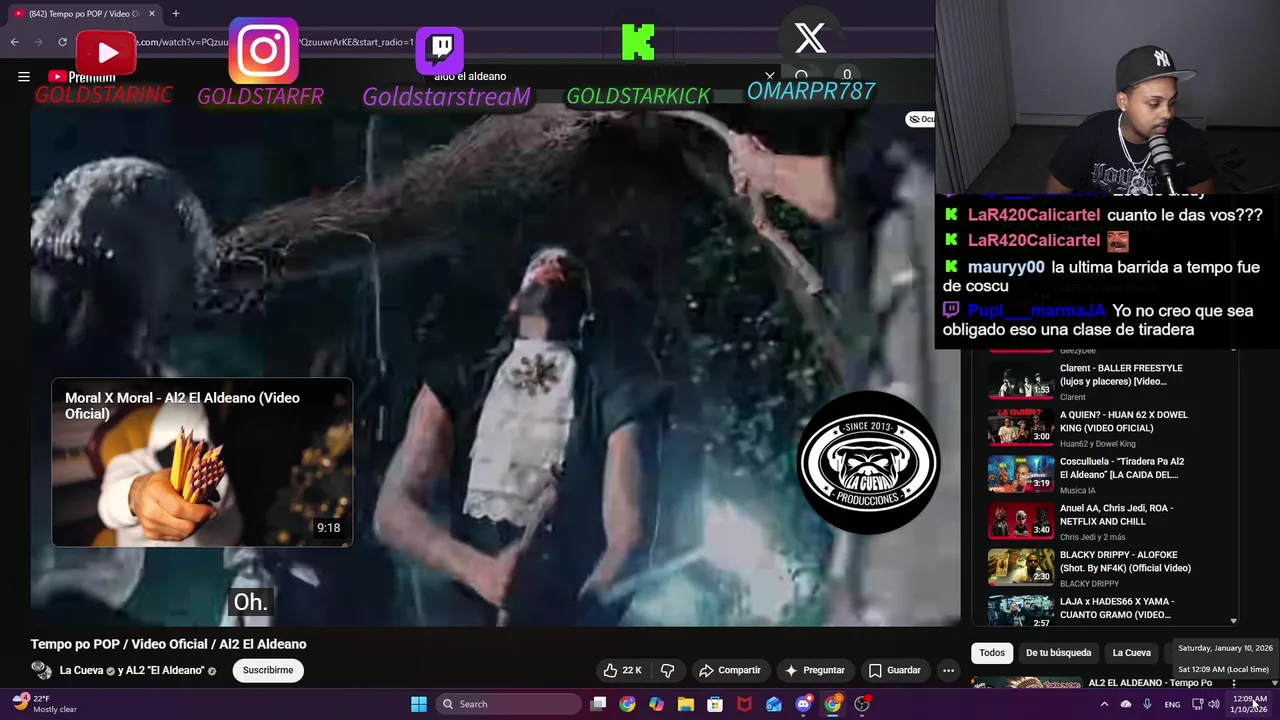This screenshot has height=720, width=1280.
Task: Open the Windows Start menu
Action: pyautogui.click(x=419, y=704)
